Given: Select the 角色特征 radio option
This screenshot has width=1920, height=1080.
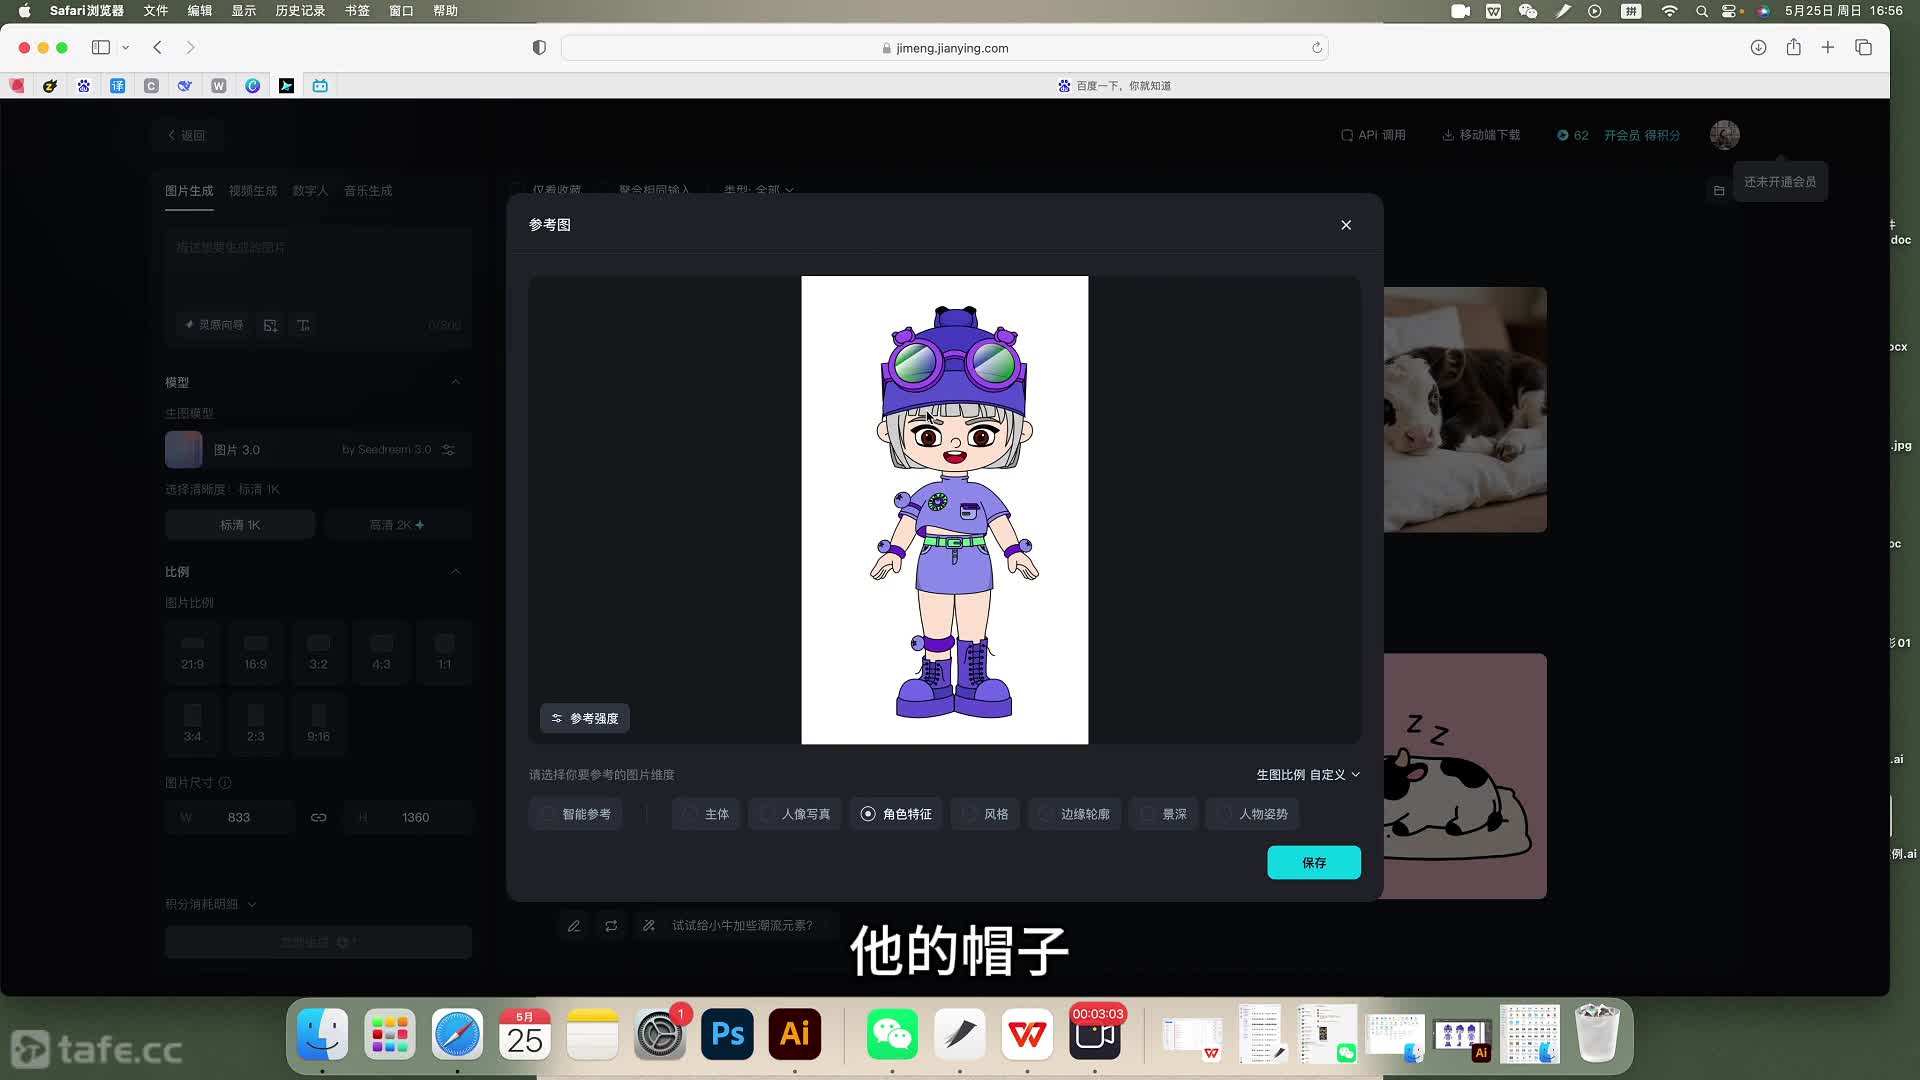Looking at the screenshot, I should pyautogui.click(x=897, y=814).
